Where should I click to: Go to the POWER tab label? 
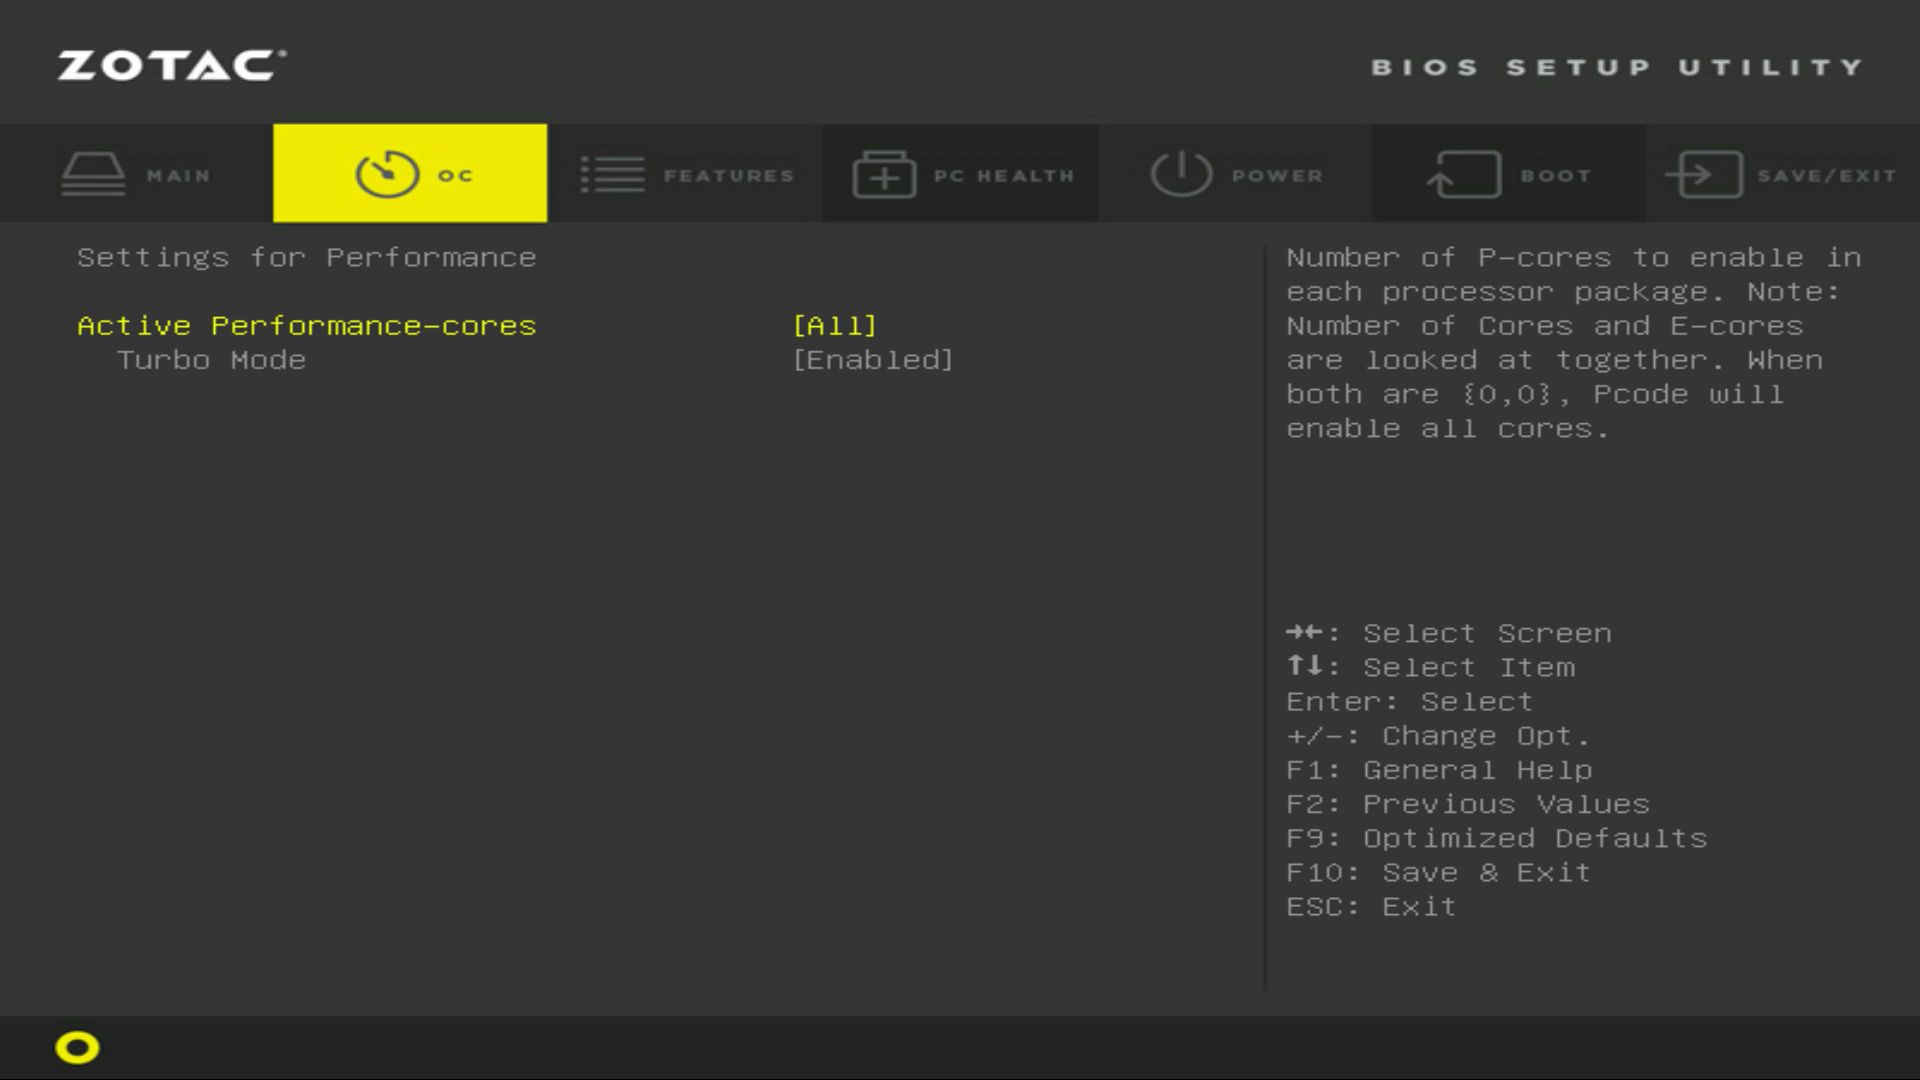click(1277, 176)
